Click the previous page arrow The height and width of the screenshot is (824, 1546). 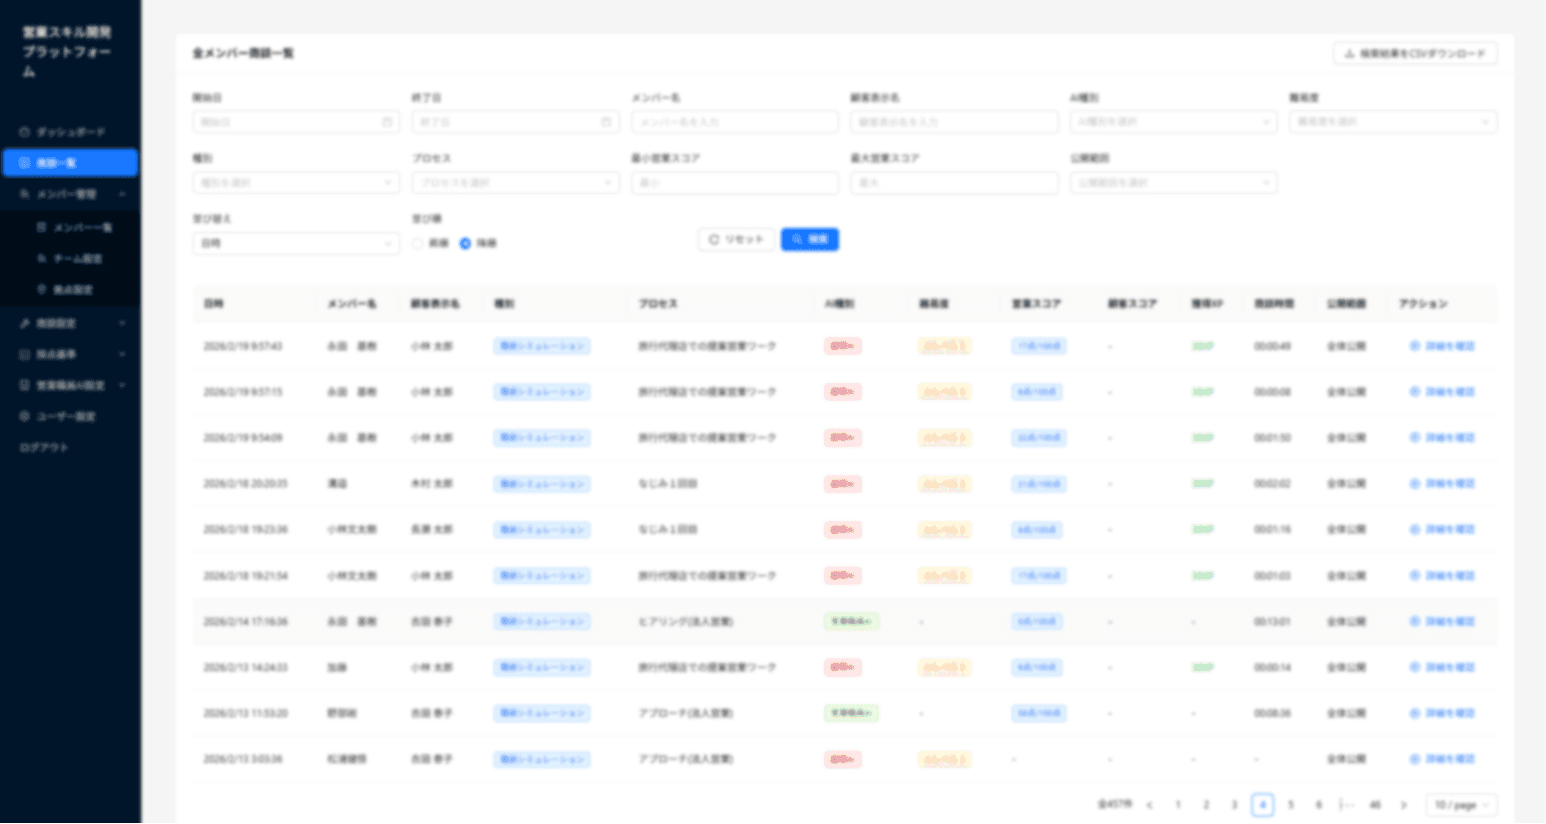click(x=1150, y=805)
